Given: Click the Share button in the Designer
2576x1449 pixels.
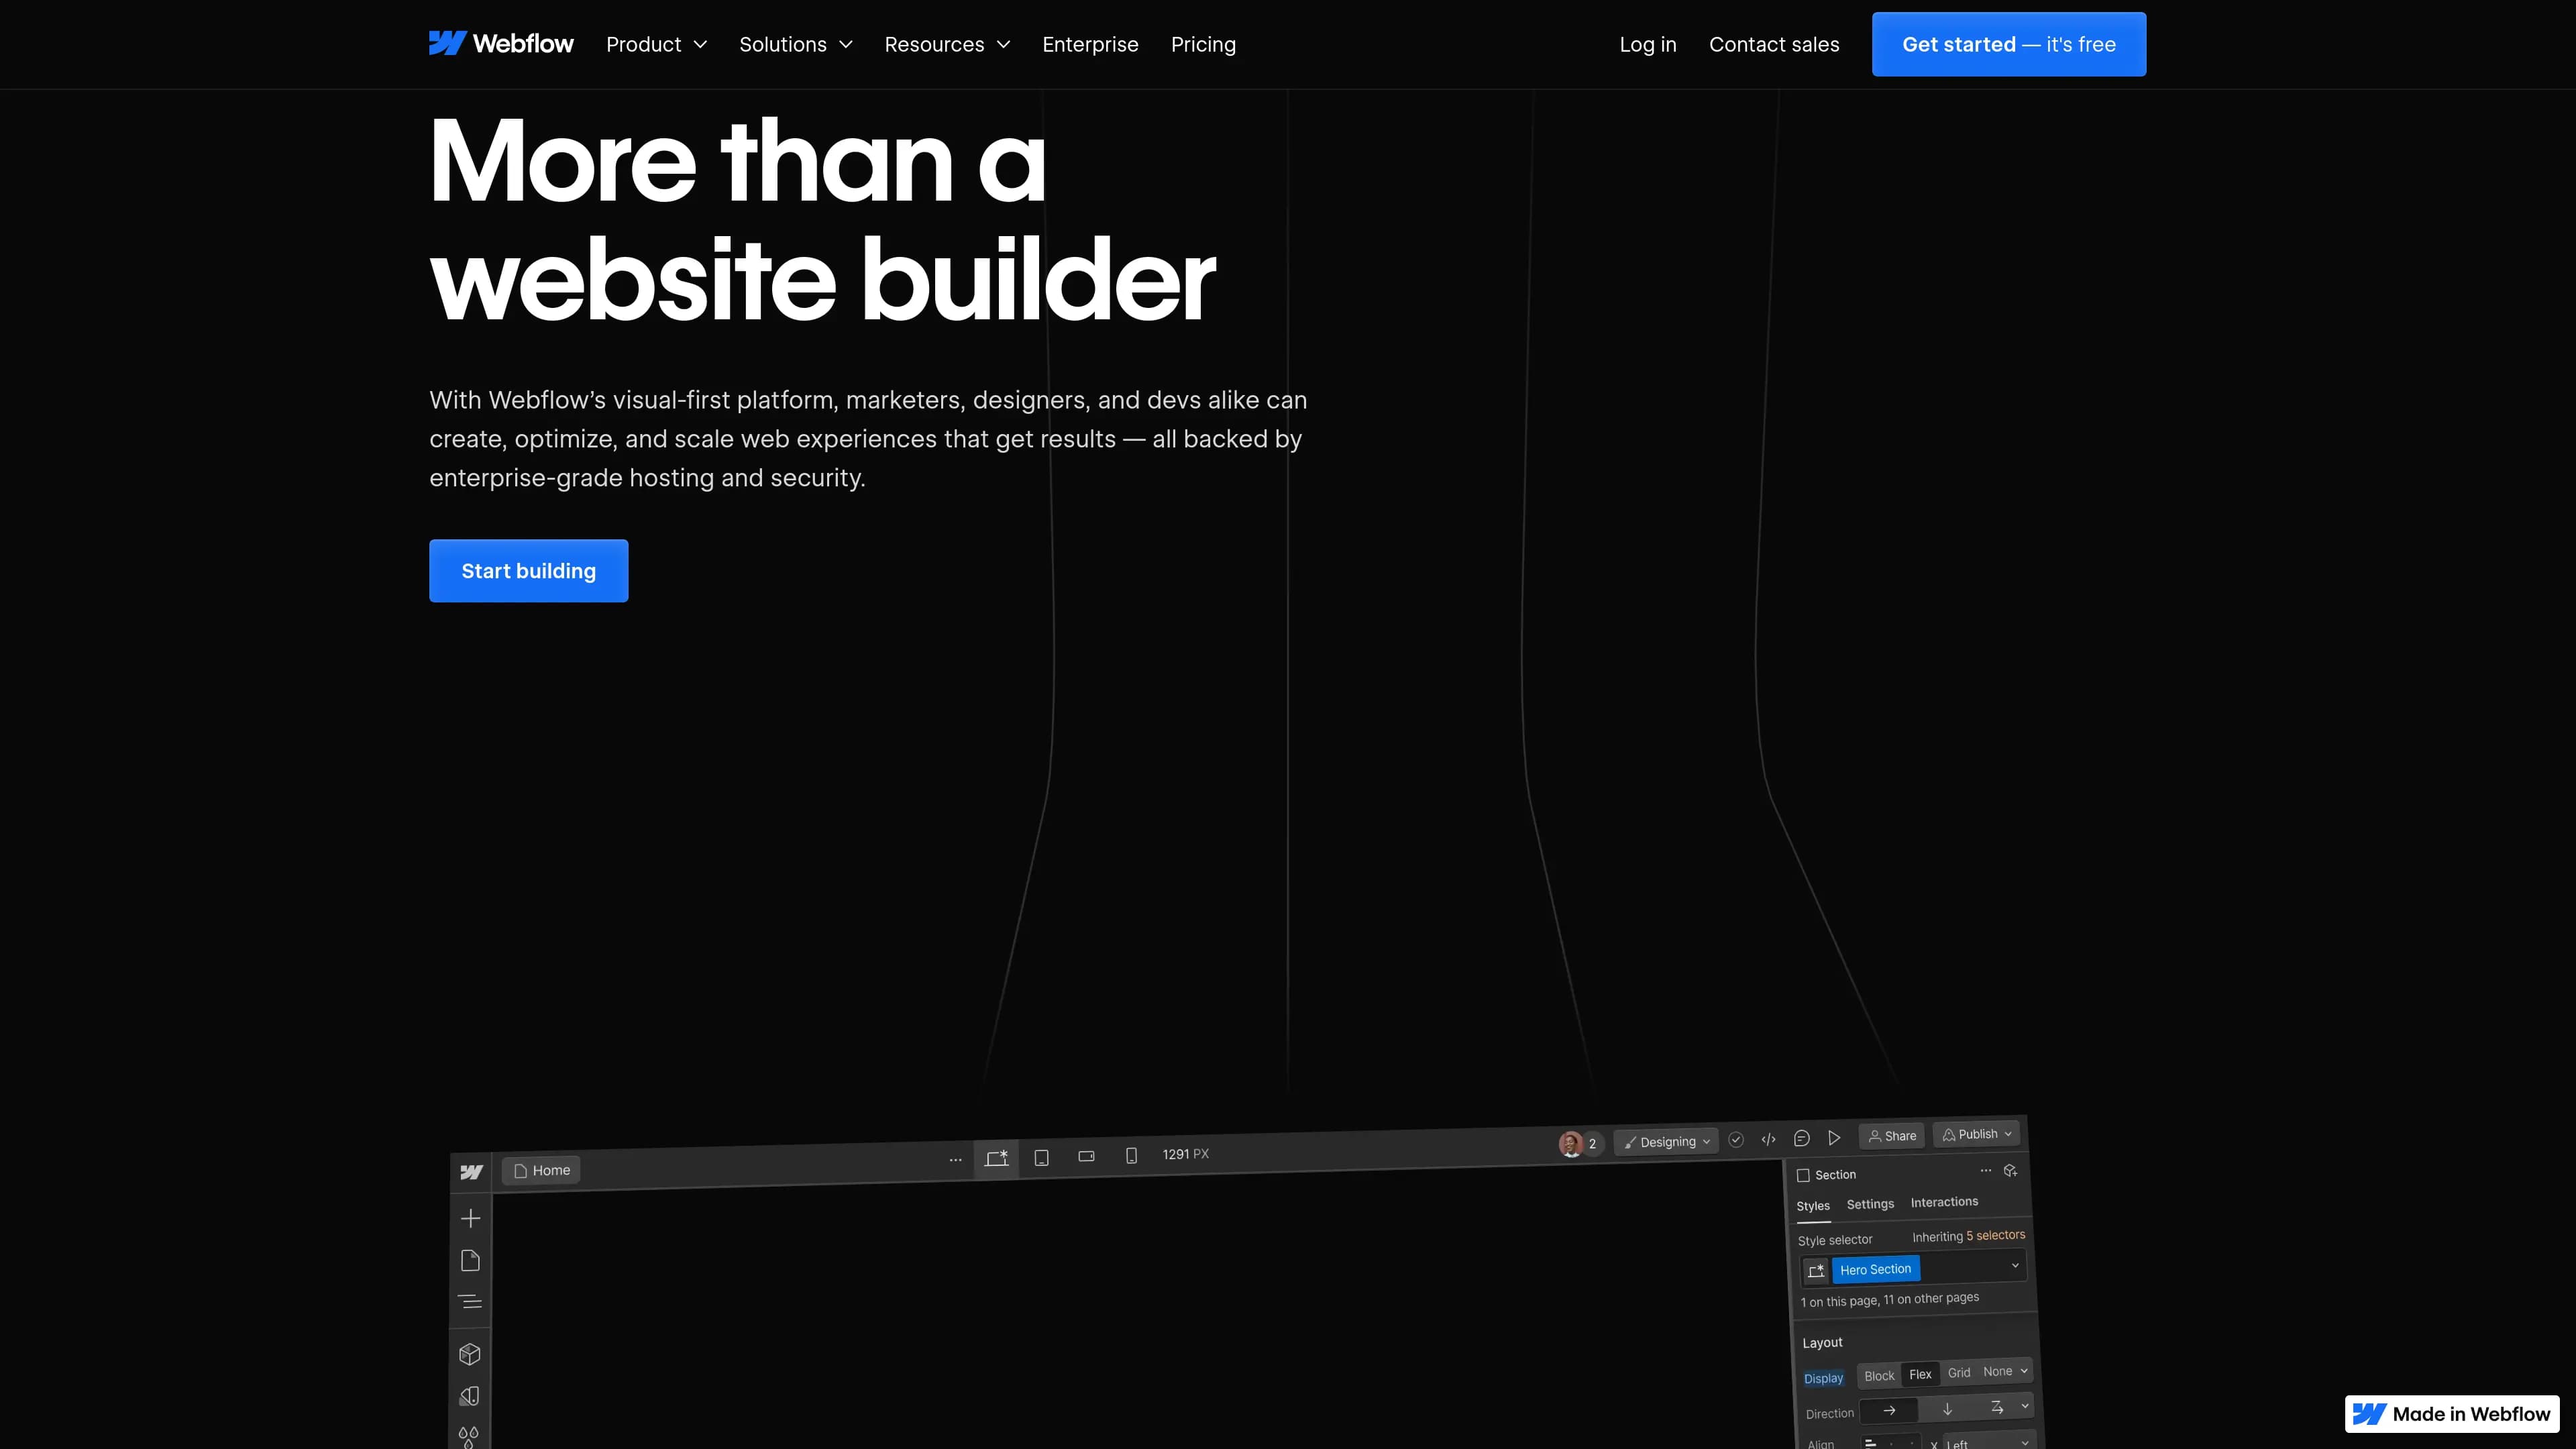Looking at the screenshot, I should click(1892, 1136).
